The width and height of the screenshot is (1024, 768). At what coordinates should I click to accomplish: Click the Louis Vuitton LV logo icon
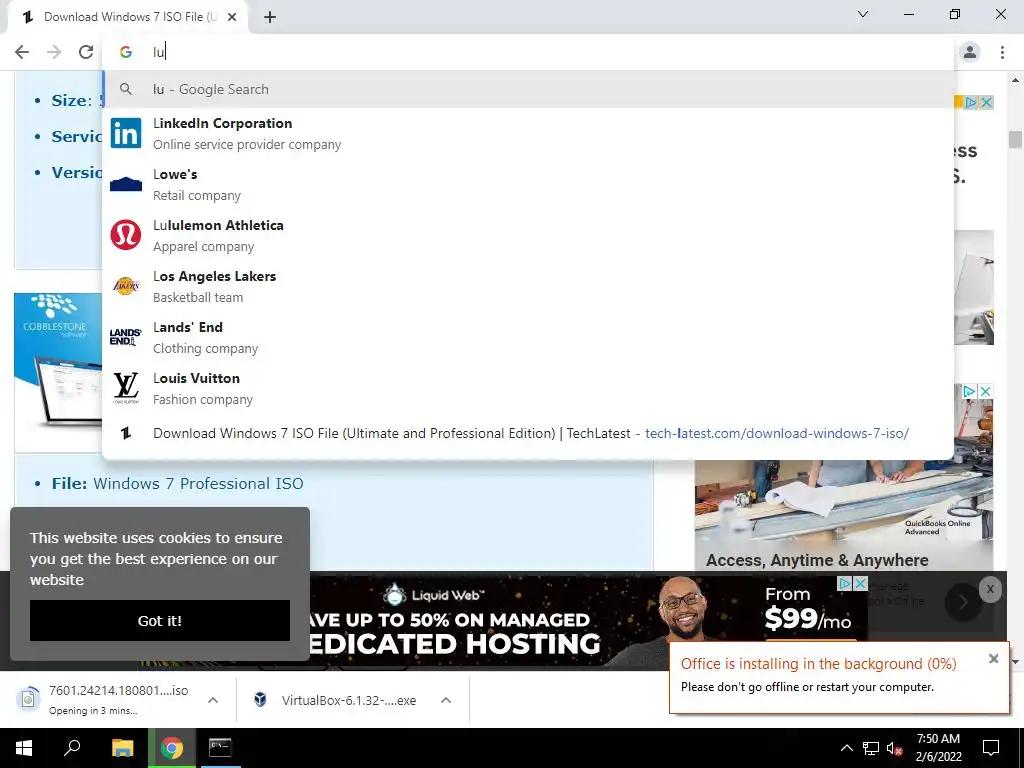126,388
